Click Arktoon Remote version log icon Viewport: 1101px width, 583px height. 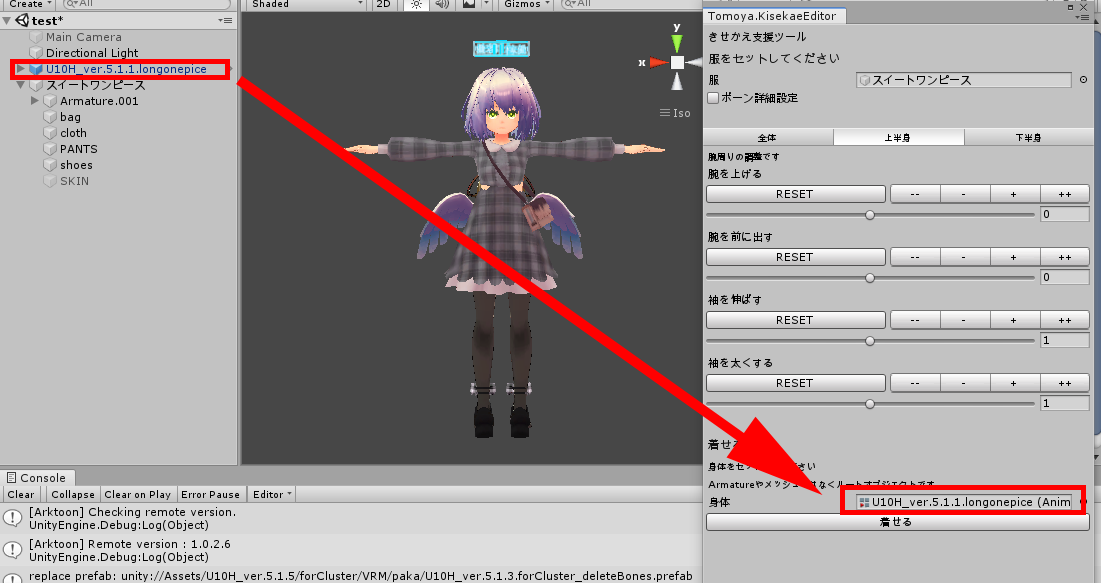click(13, 550)
